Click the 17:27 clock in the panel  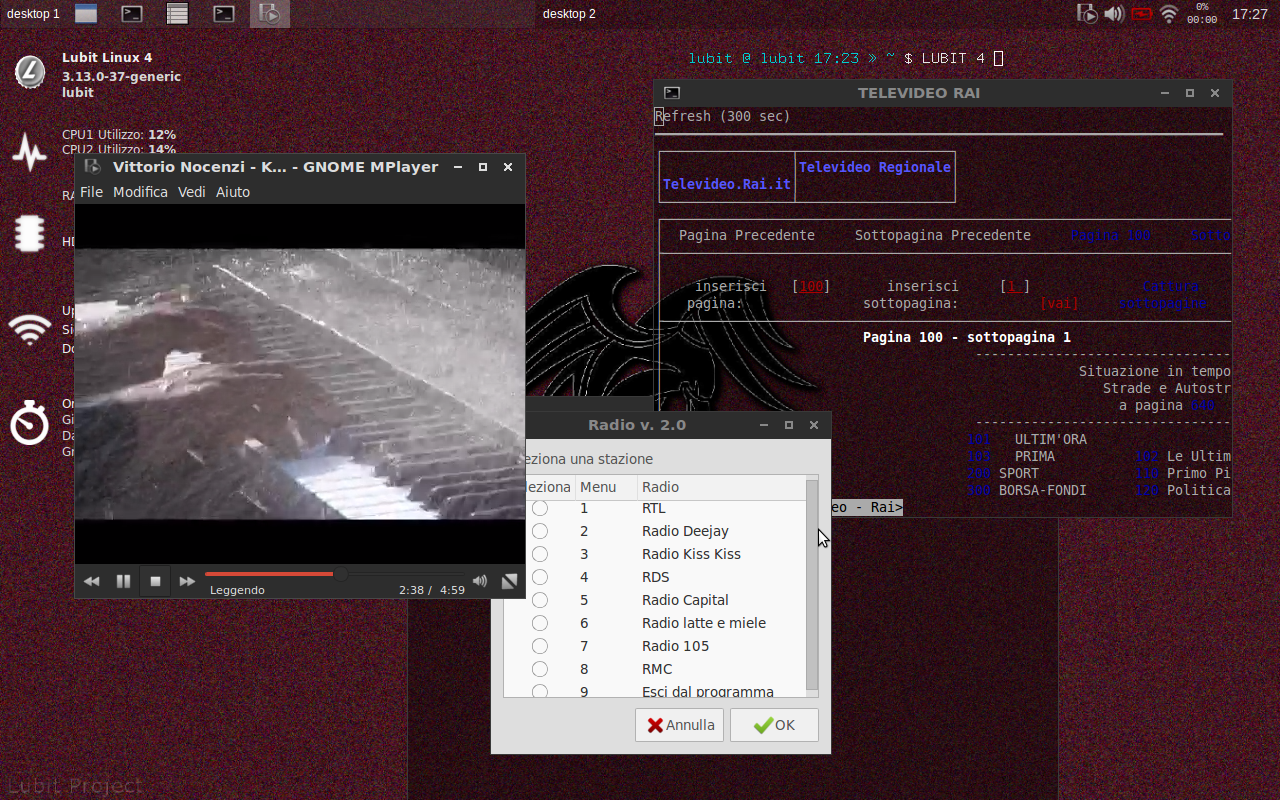(x=1250, y=14)
